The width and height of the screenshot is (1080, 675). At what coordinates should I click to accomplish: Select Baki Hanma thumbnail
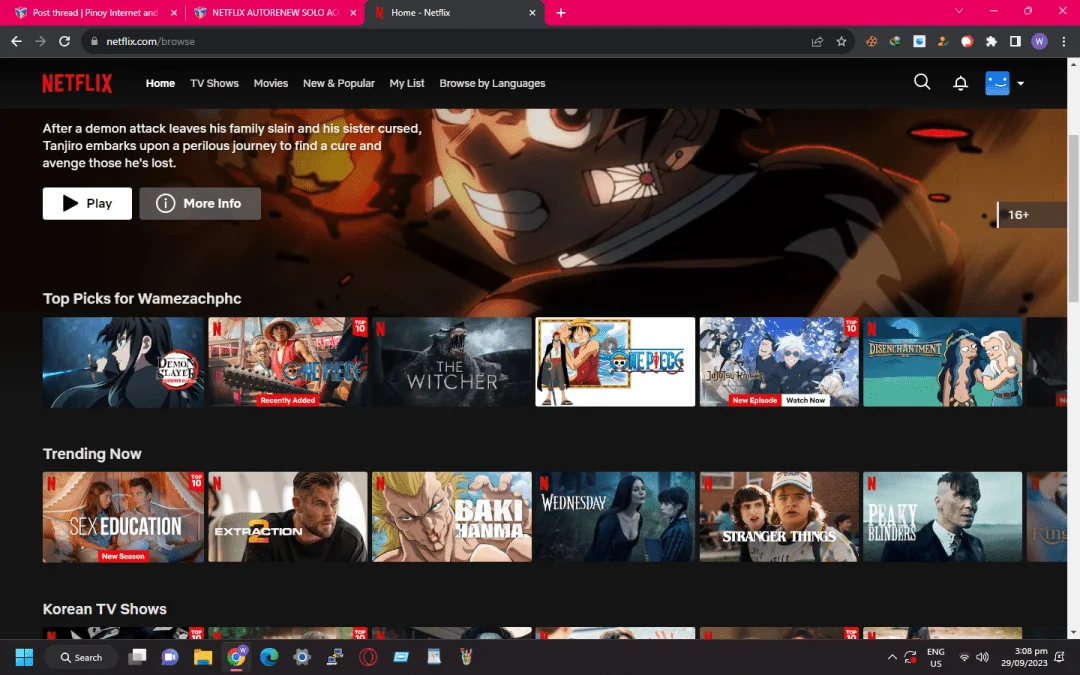[x=452, y=517]
